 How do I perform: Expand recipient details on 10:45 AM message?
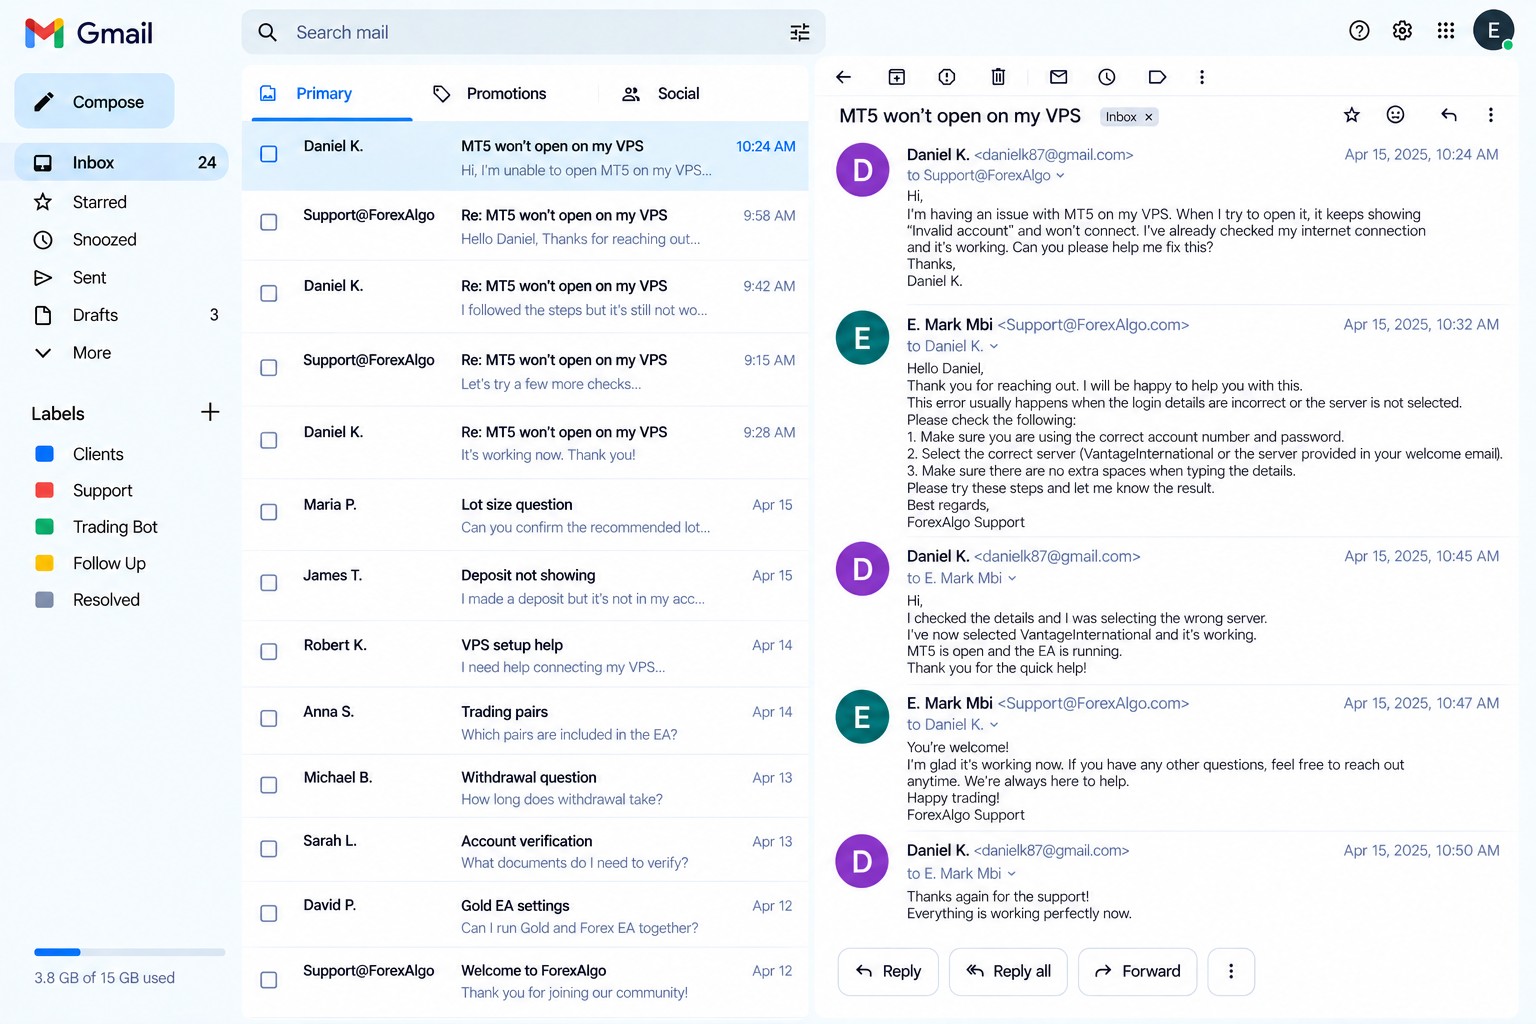pyautogui.click(x=1012, y=579)
